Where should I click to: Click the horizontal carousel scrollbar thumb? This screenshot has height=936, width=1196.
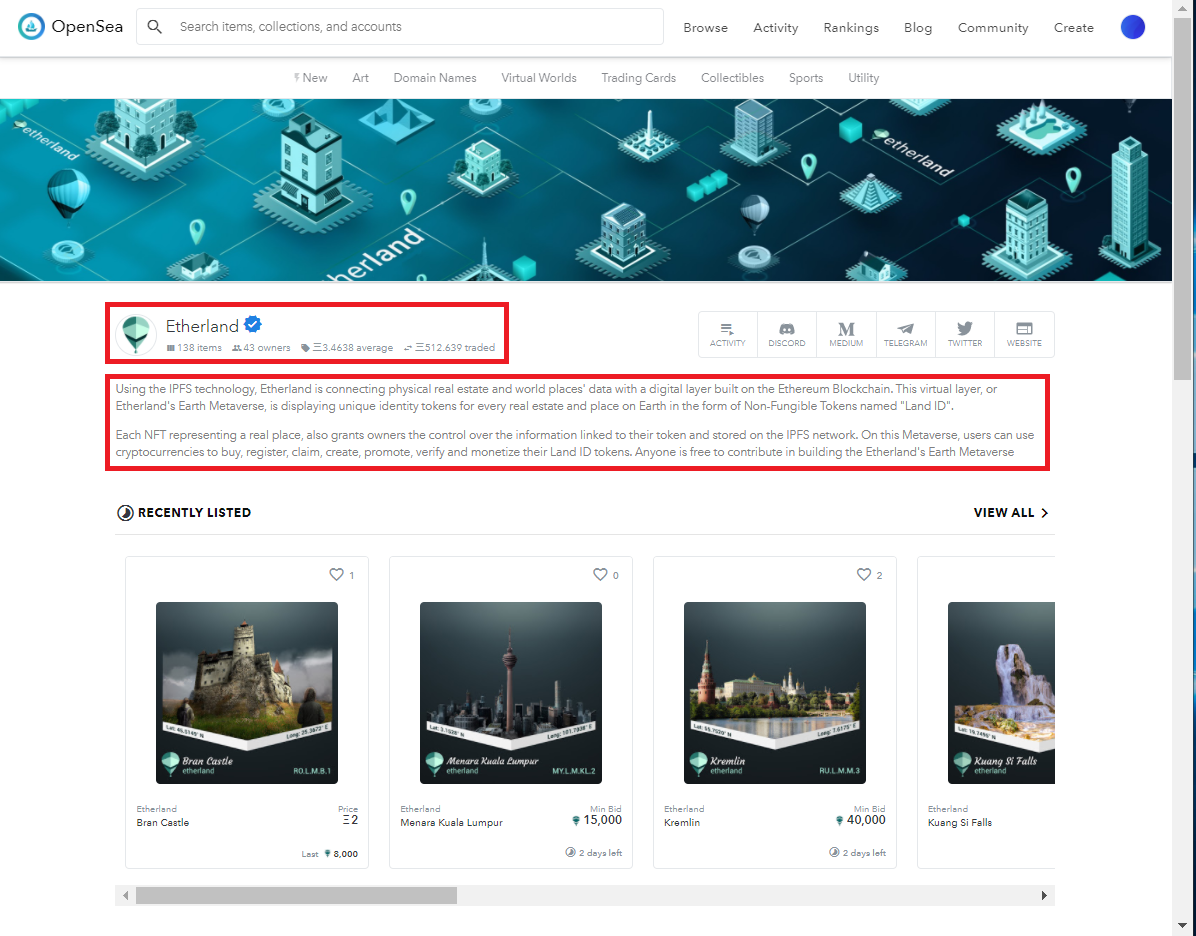tap(296, 896)
